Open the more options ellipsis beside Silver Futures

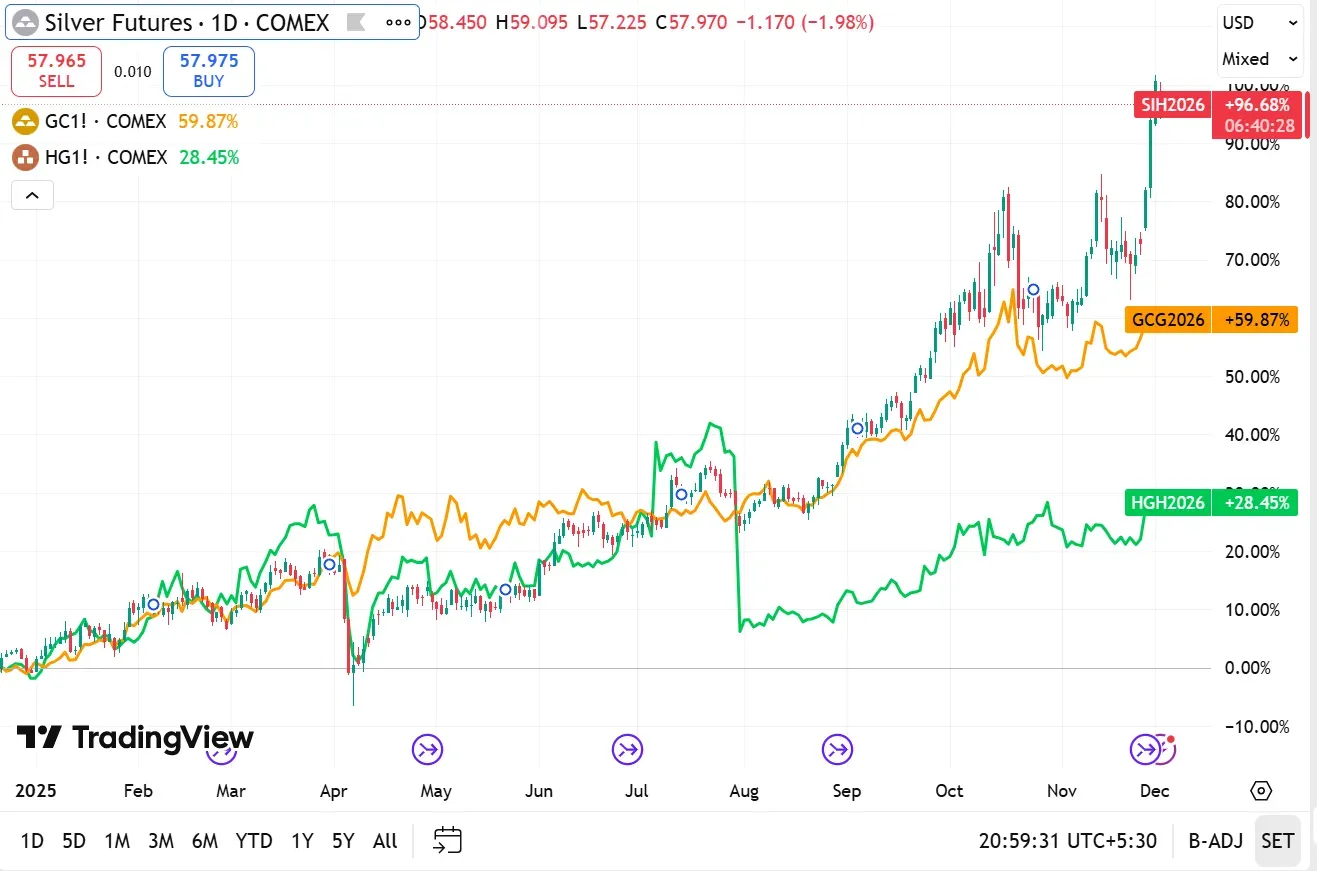pyautogui.click(x=397, y=22)
